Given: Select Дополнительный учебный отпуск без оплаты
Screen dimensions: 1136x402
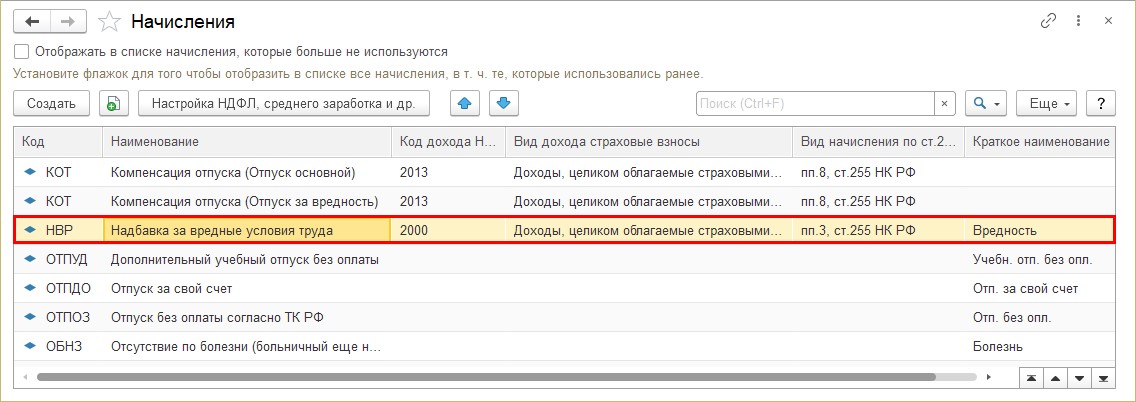Looking at the screenshot, I should pyautogui.click(x=245, y=259).
